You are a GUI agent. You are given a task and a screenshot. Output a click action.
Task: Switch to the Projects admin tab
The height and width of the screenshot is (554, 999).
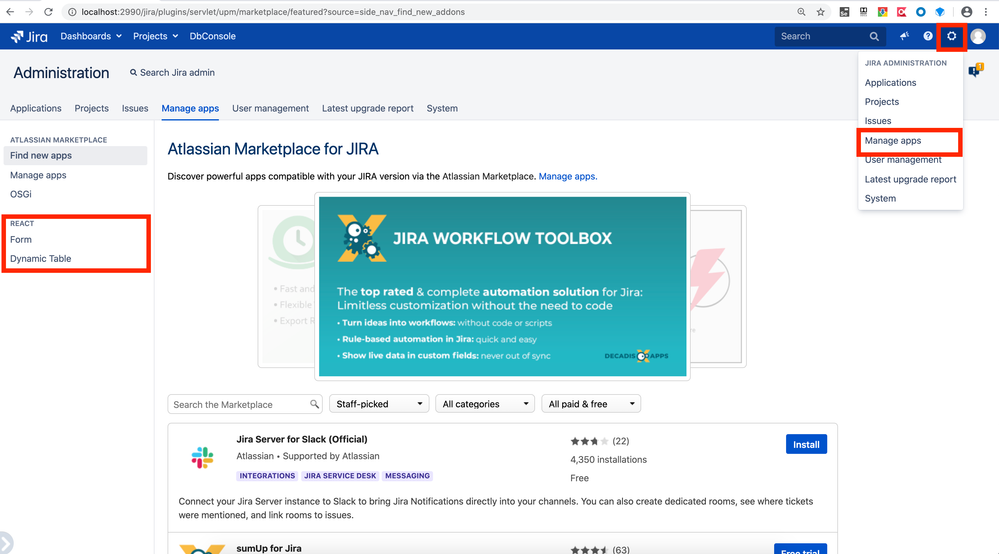(x=92, y=108)
